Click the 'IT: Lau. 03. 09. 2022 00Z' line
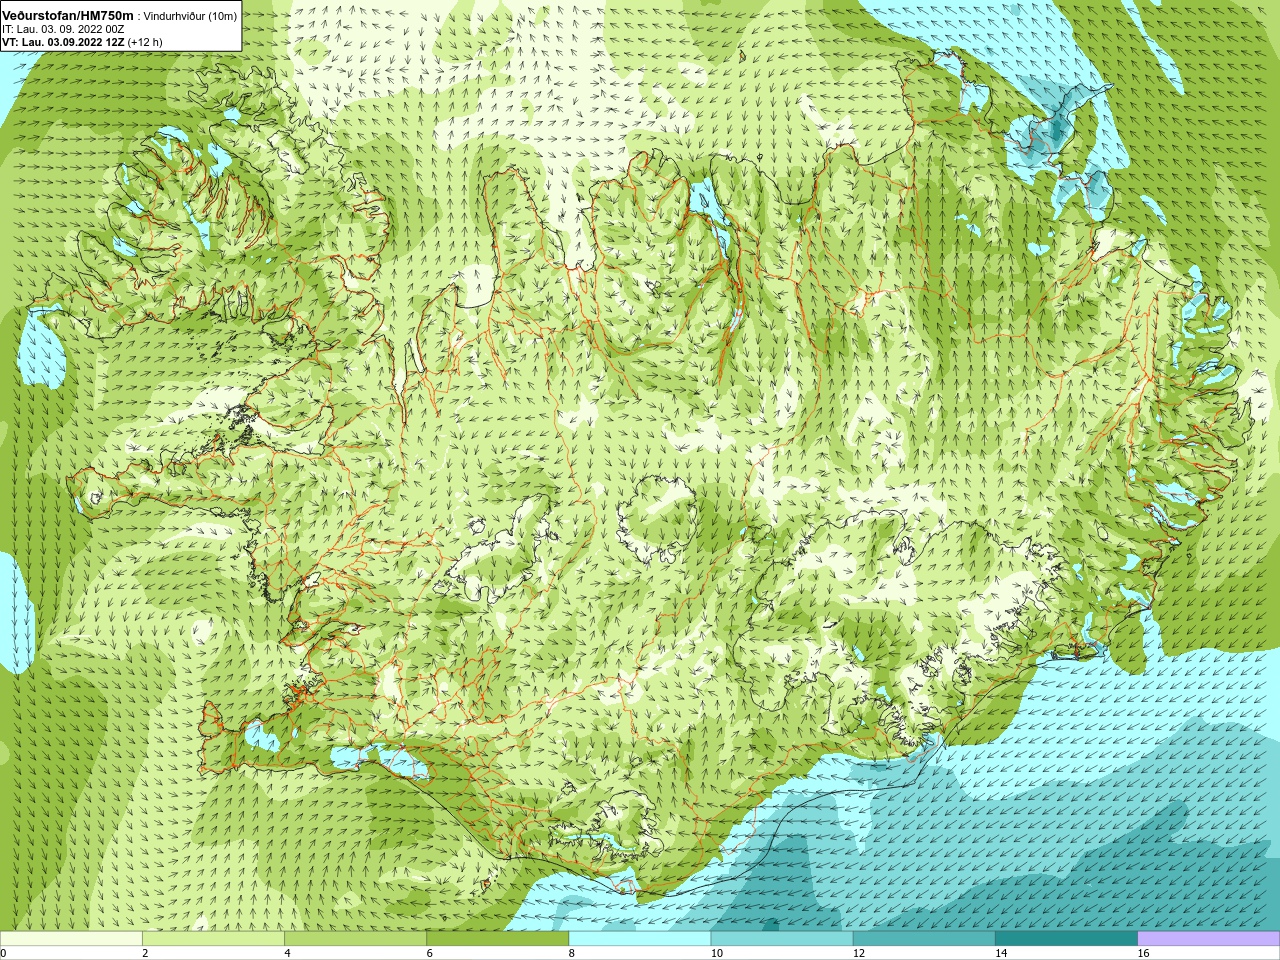This screenshot has height=960, width=1280. 64,29
